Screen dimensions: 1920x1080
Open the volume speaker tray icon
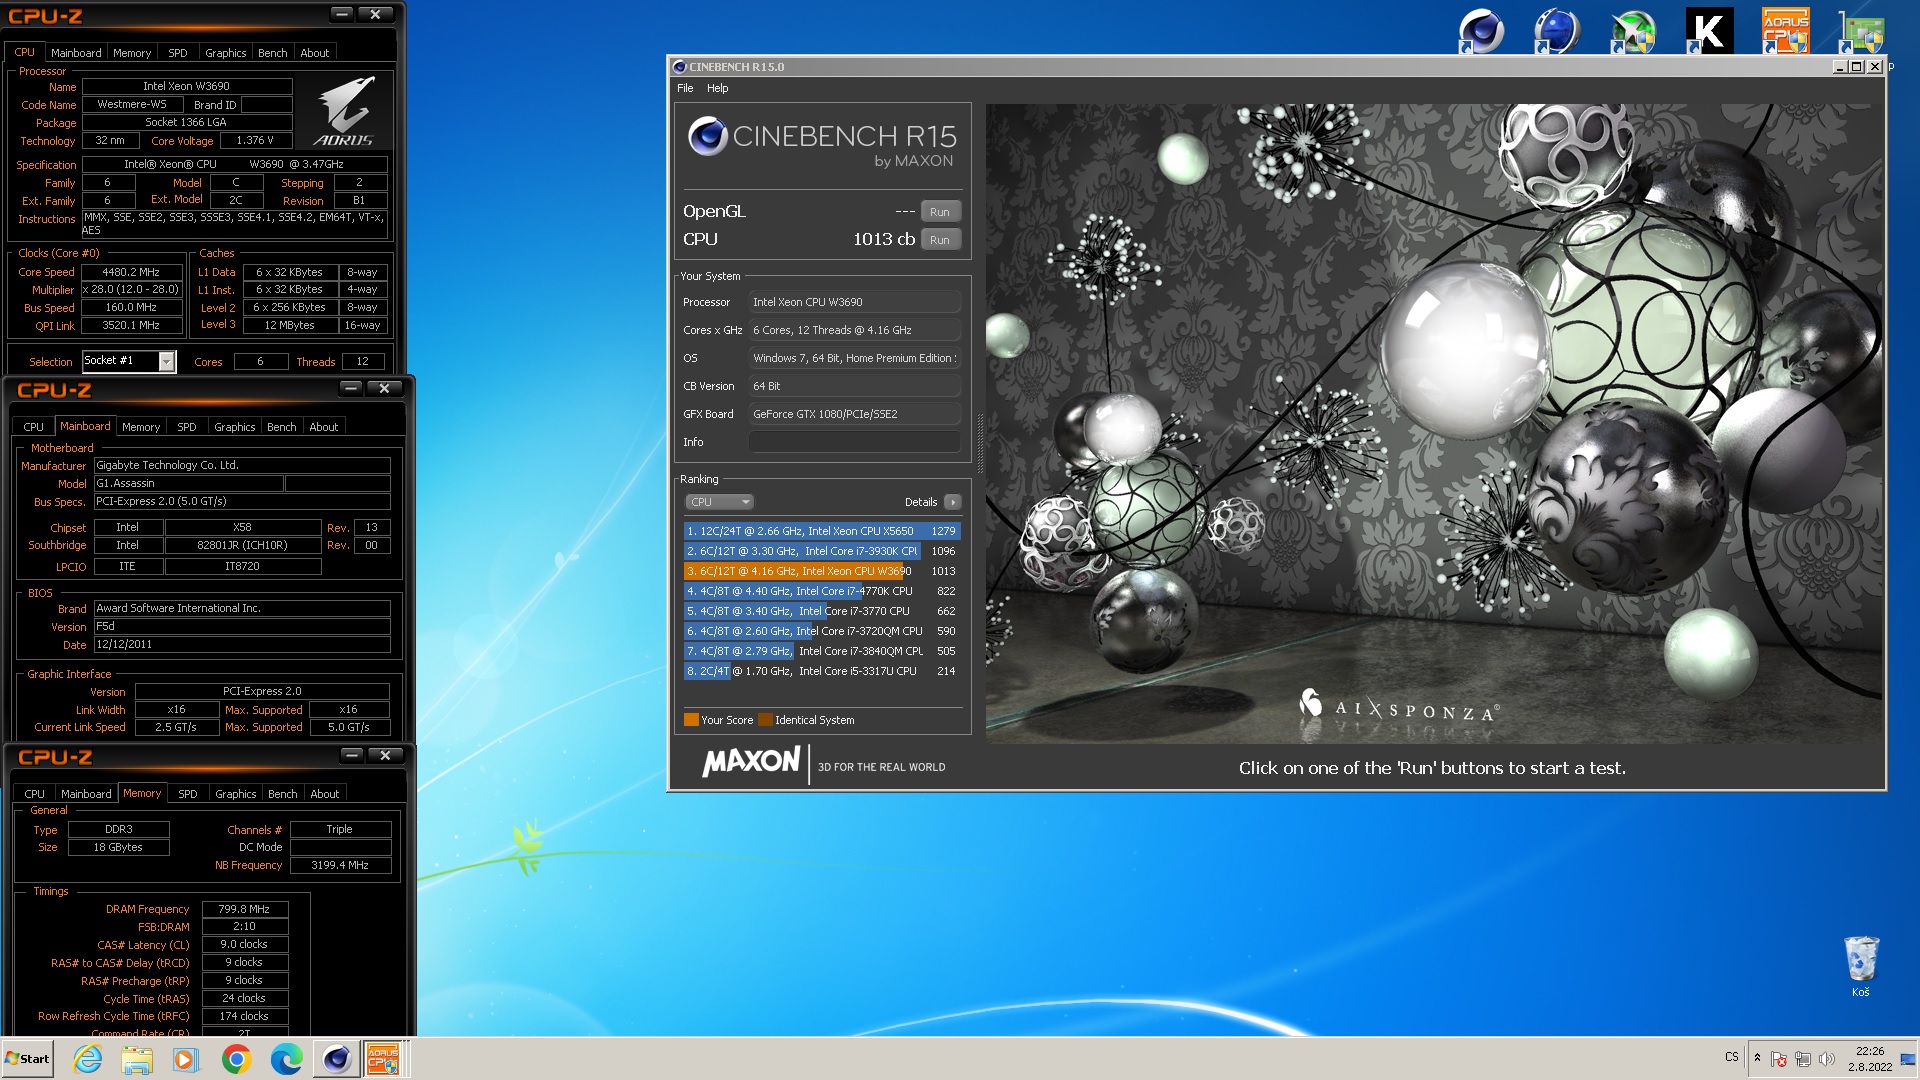[1827, 1059]
